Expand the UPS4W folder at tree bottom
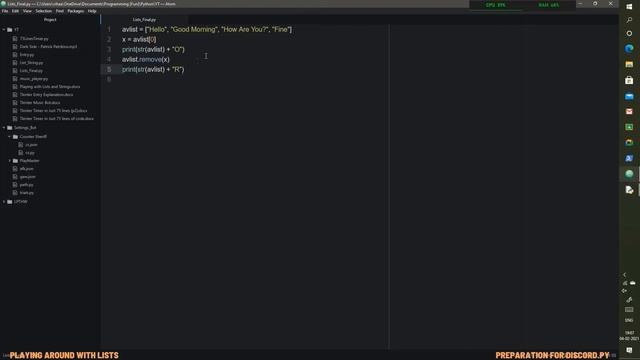The height and width of the screenshot is (360, 640). coord(4,202)
